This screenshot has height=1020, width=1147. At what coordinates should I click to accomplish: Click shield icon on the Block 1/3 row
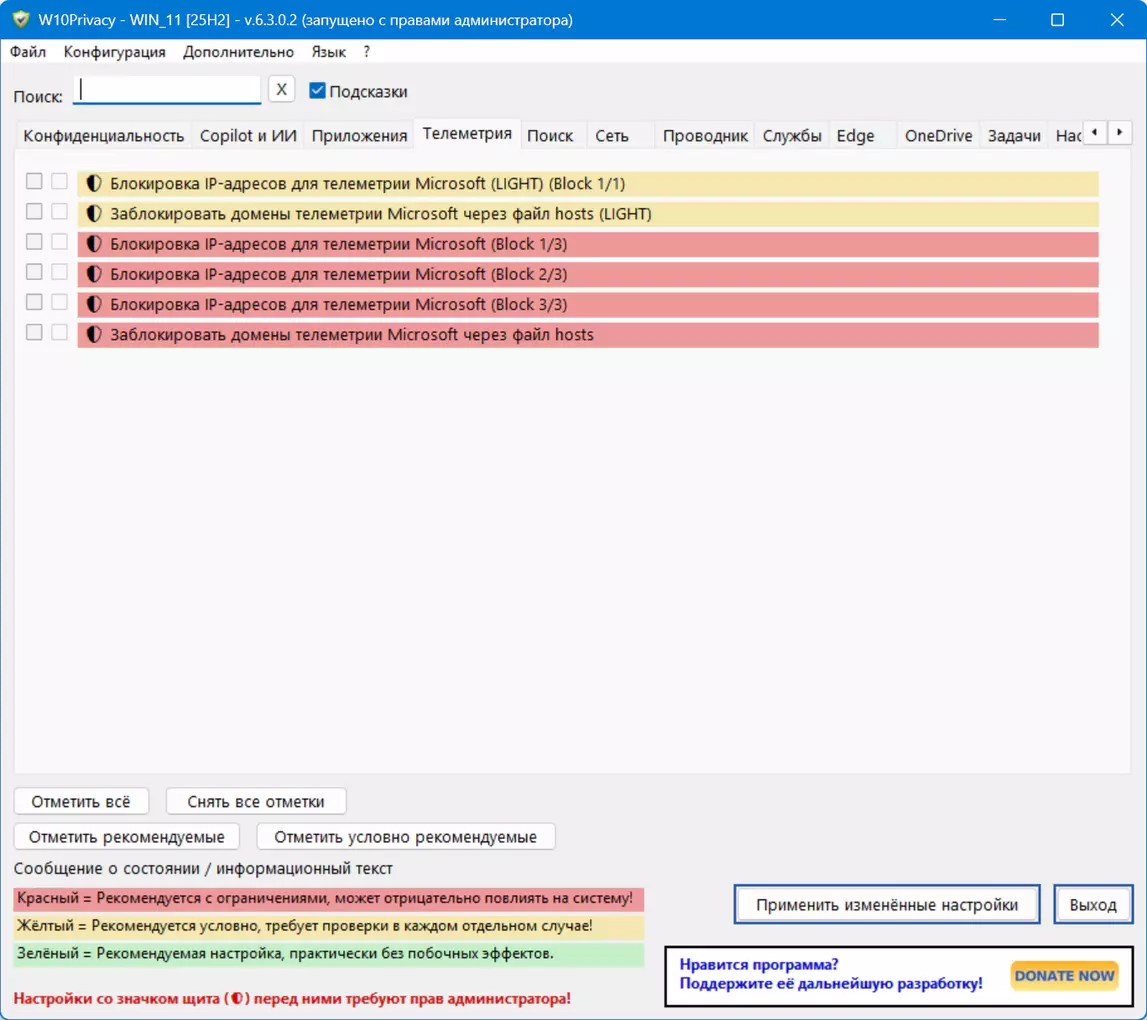(94, 244)
